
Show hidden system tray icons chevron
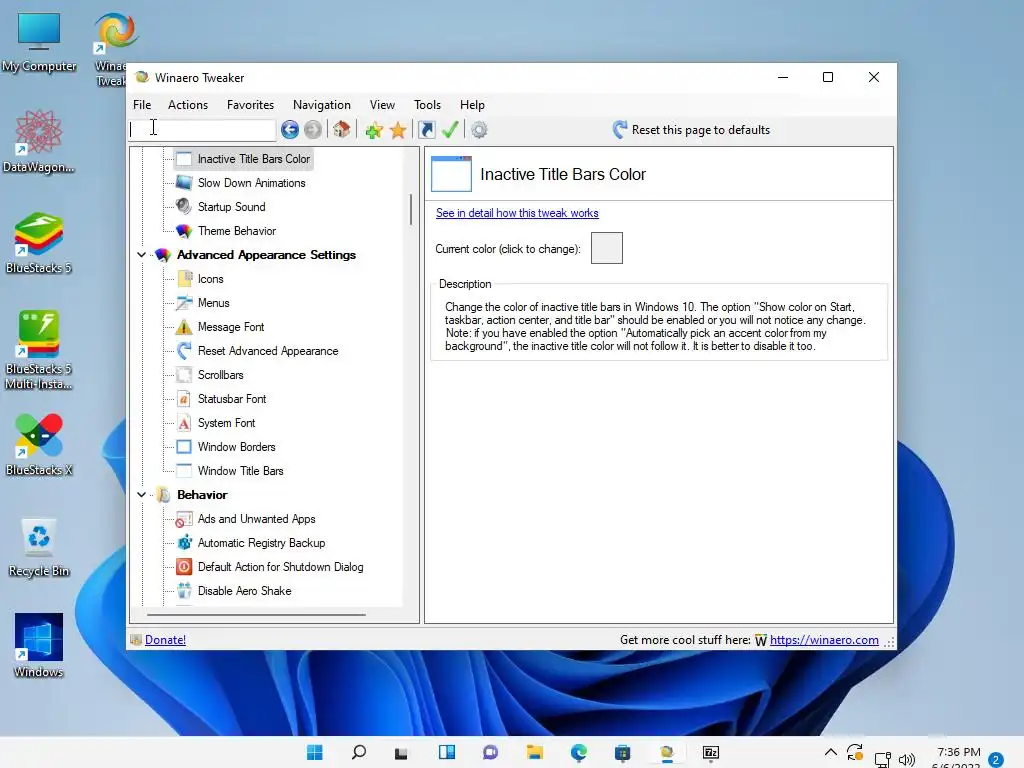[831, 752]
